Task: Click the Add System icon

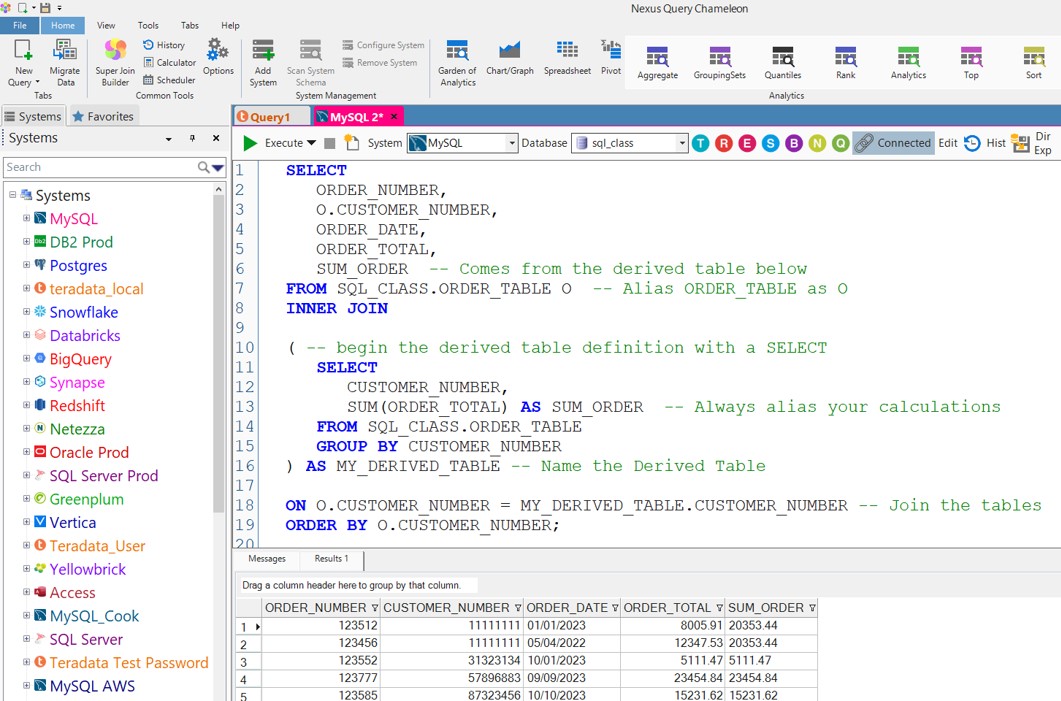Action: point(263,51)
